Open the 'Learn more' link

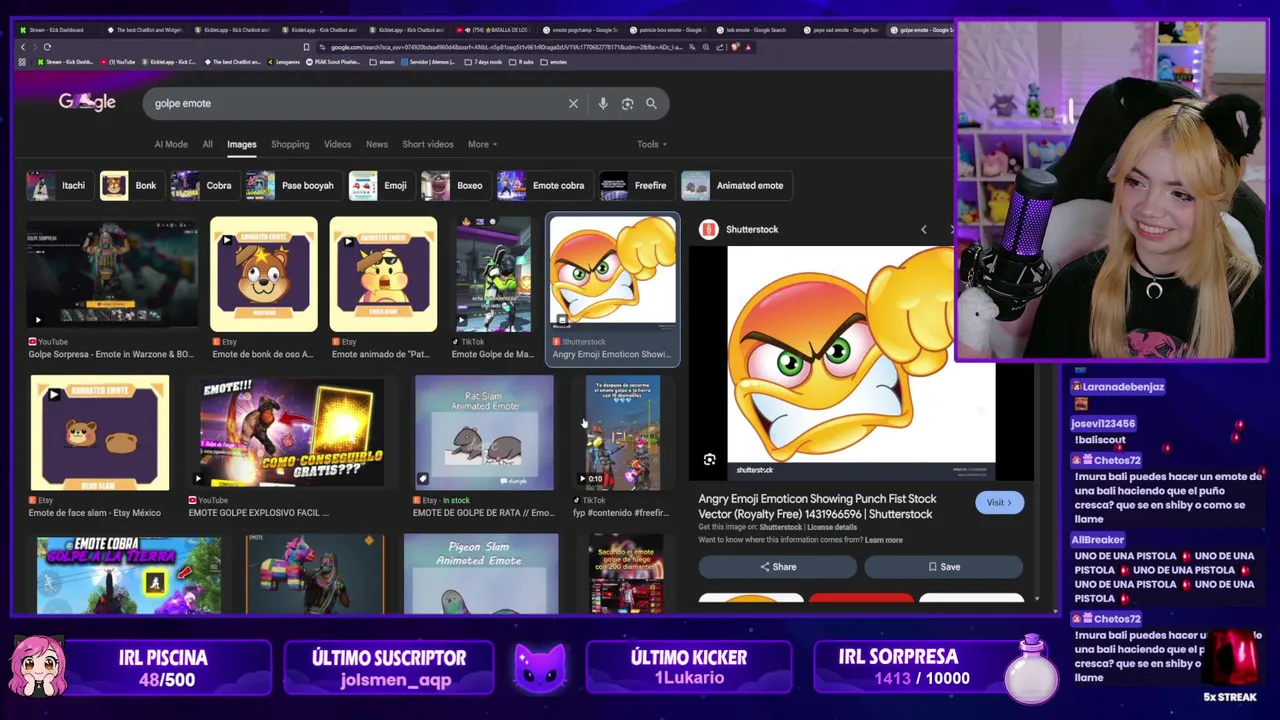pyautogui.click(x=883, y=540)
